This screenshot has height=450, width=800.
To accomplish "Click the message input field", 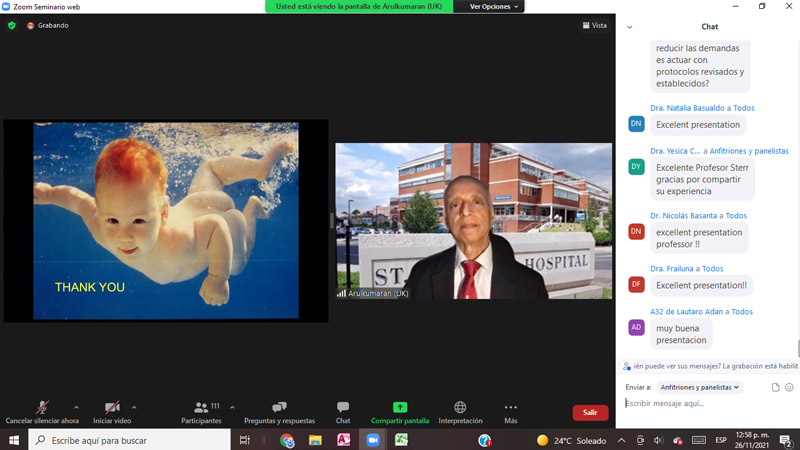I will click(x=708, y=403).
